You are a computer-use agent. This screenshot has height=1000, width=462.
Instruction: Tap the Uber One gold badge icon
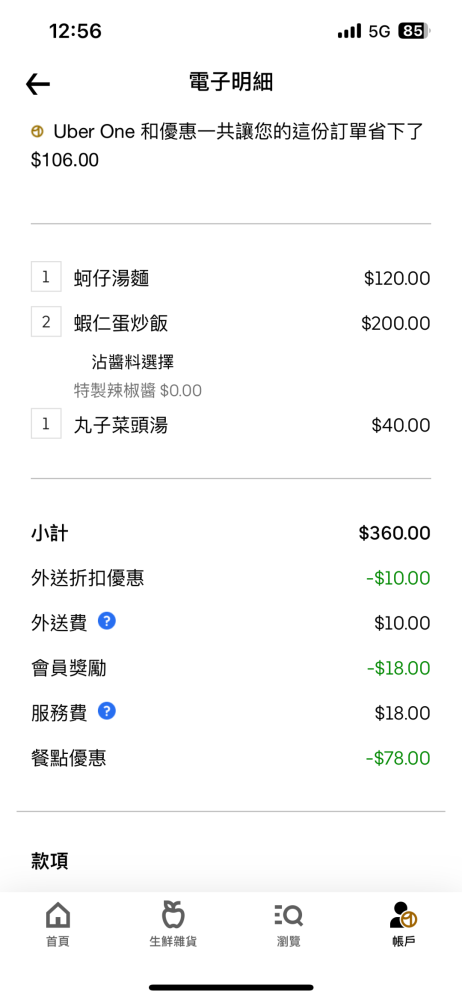tap(37, 132)
